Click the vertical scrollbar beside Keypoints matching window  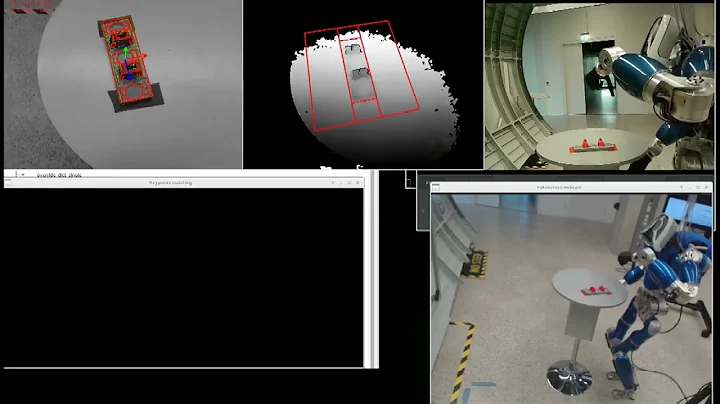coord(374,269)
